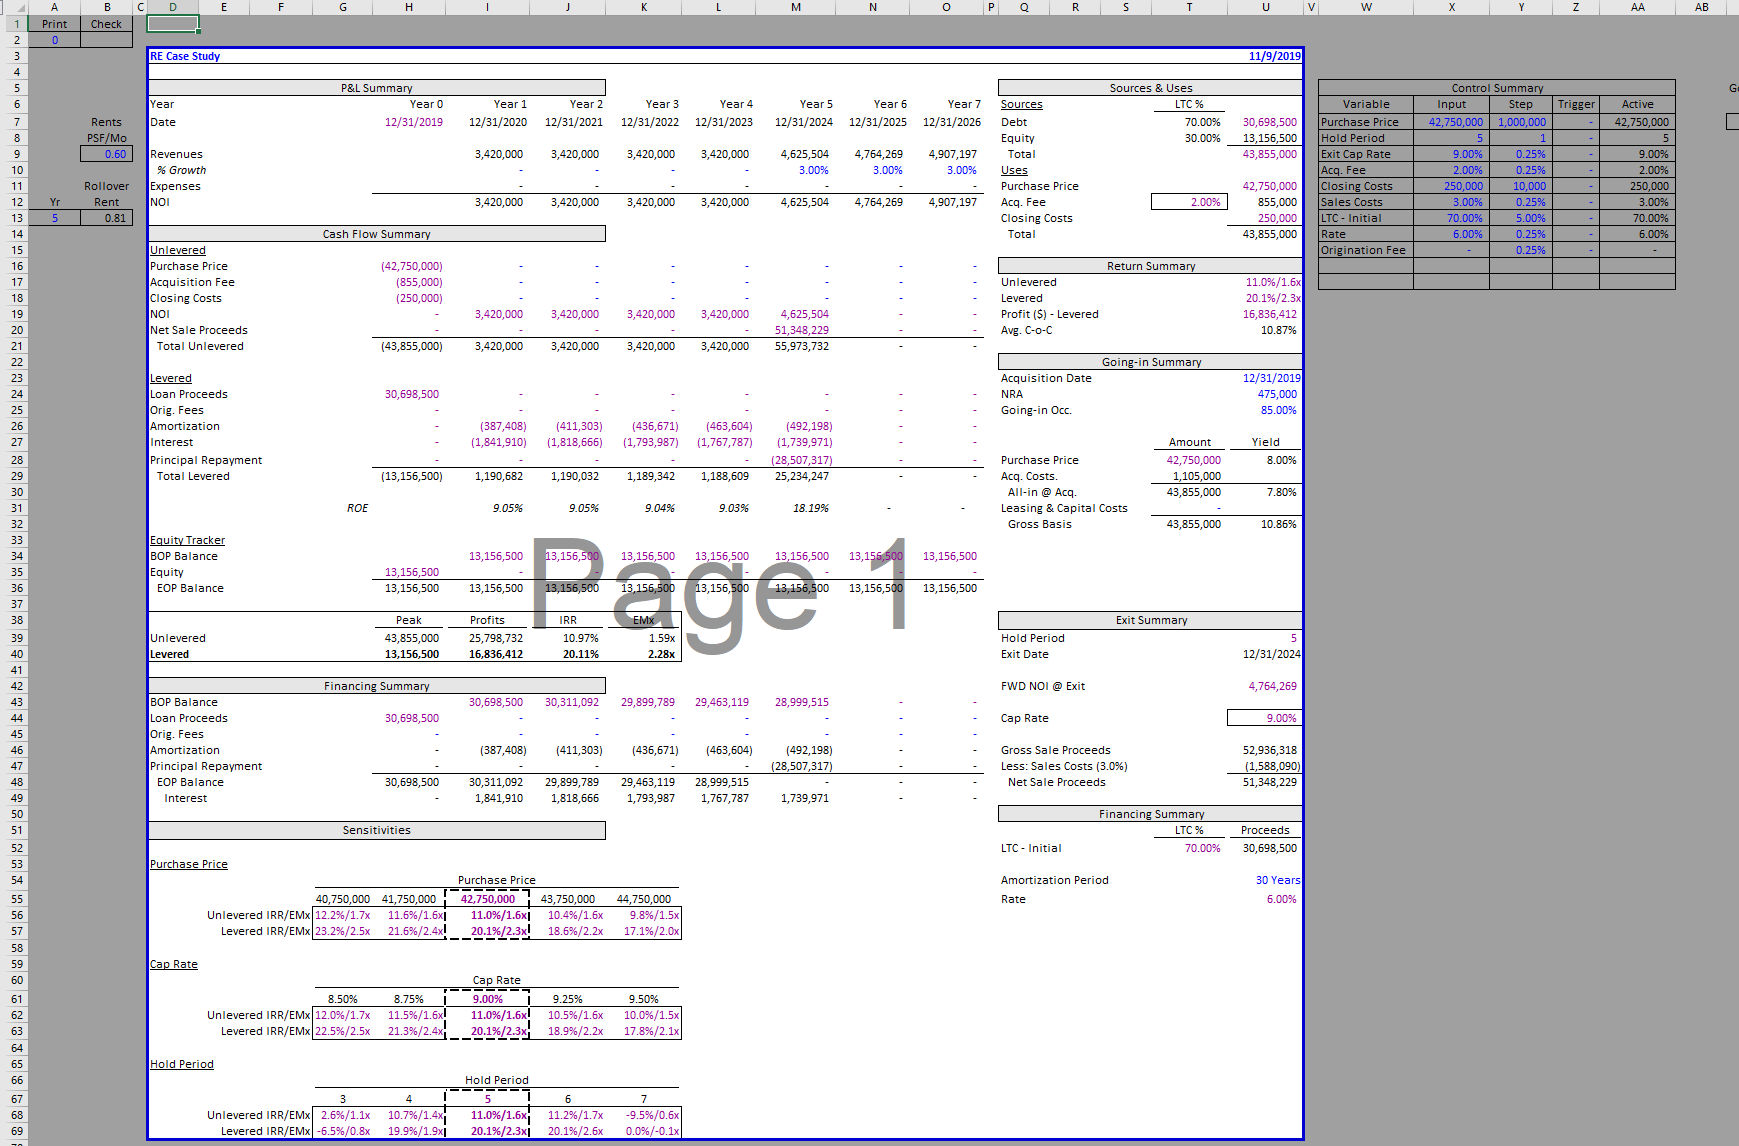The width and height of the screenshot is (1739, 1146).
Task: Select the Year 5 Total Levered 25,234,247 cell
Action: 802,476
